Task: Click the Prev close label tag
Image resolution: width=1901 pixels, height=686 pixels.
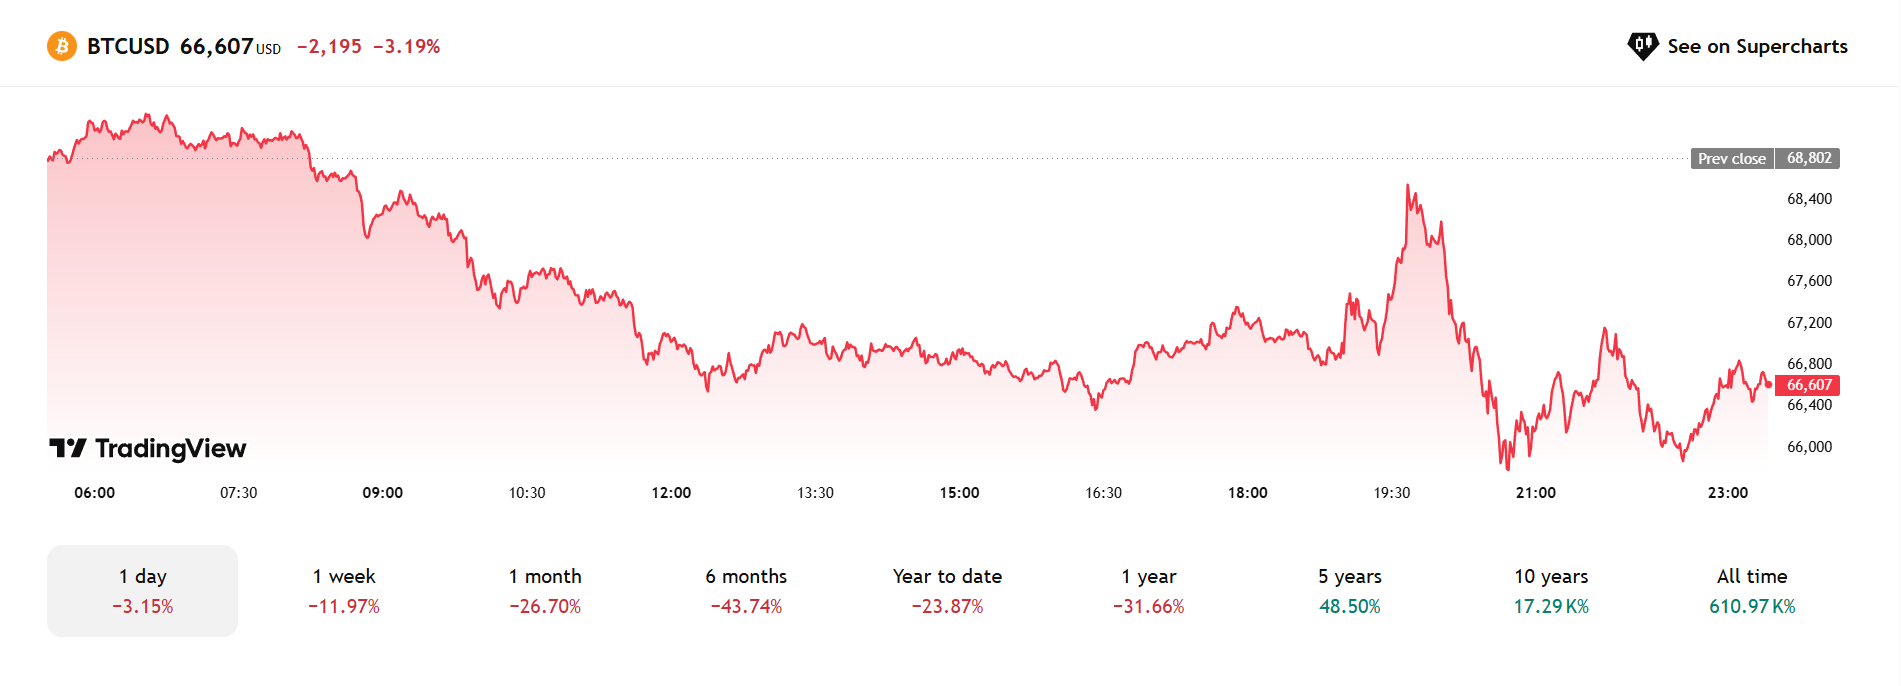Action: [1732, 159]
